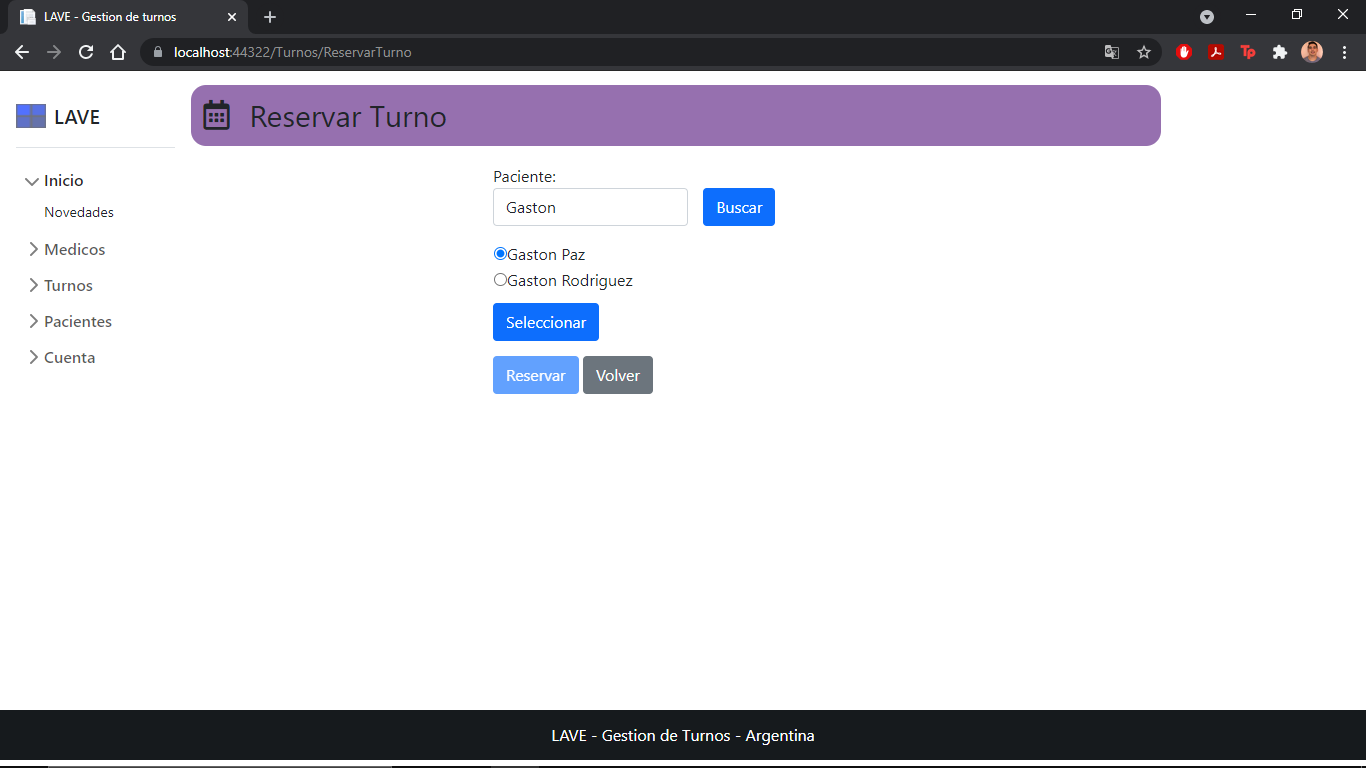1366x768 pixels.
Task: Select the Gaston Rodriguez radio button
Action: pyautogui.click(x=501, y=280)
